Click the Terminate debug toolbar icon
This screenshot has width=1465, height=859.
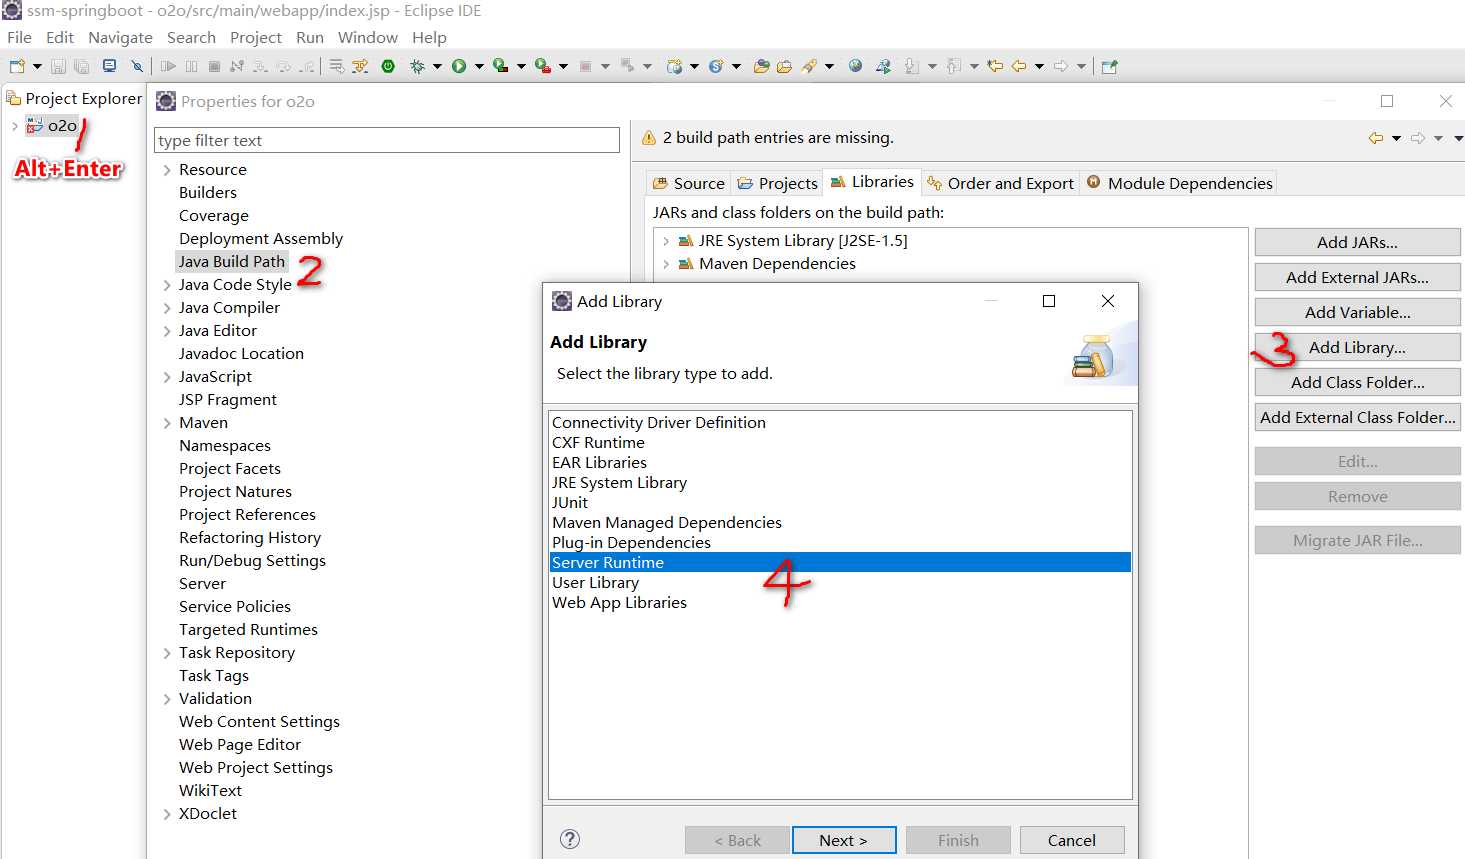pos(214,66)
